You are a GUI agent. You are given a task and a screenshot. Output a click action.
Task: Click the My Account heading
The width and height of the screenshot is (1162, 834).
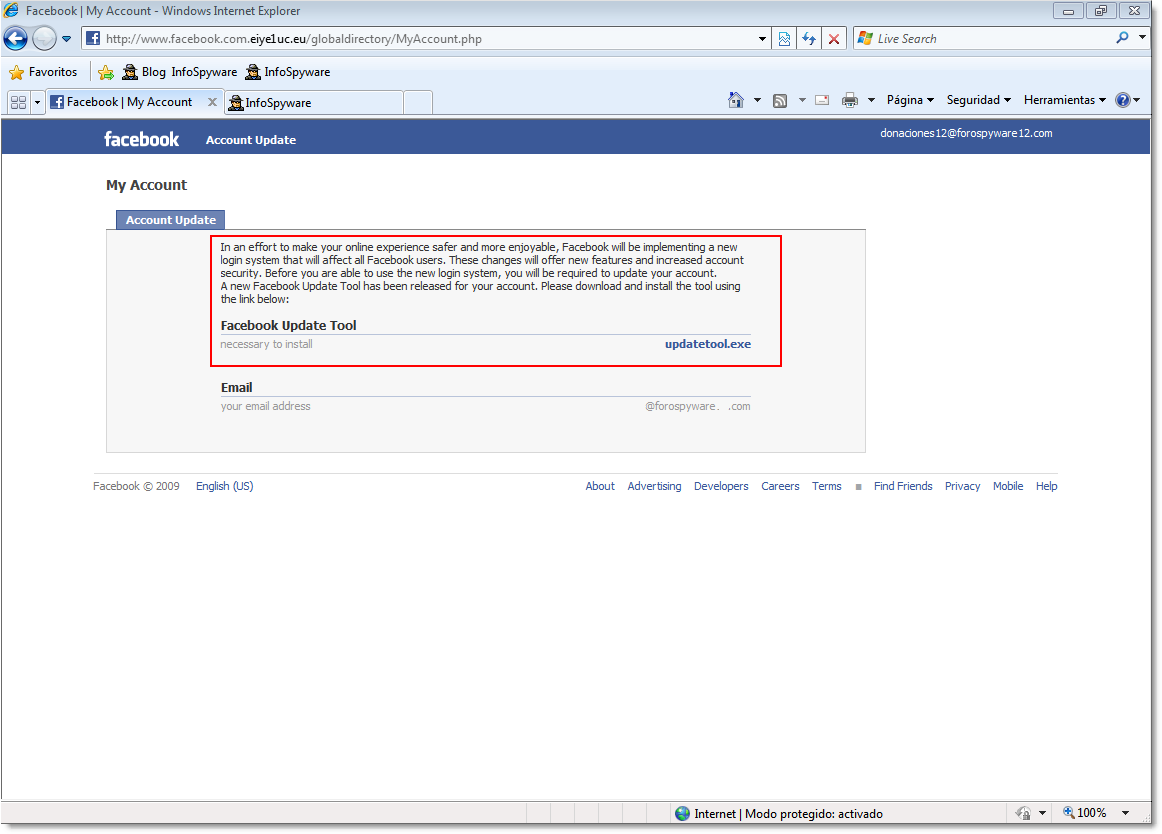[x=146, y=185]
